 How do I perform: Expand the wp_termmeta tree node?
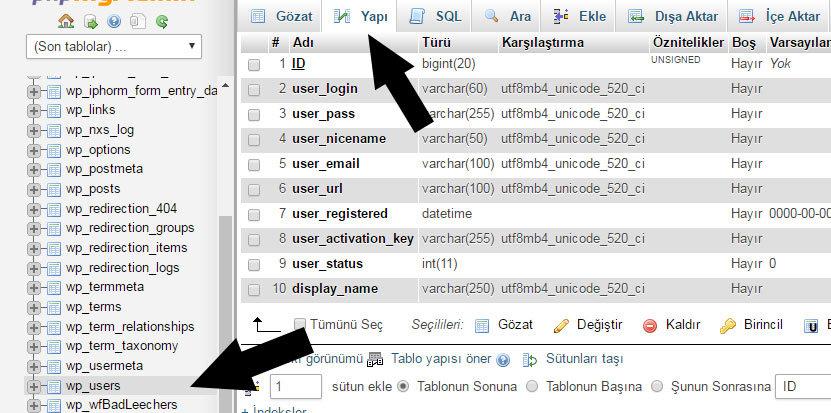[34, 287]
